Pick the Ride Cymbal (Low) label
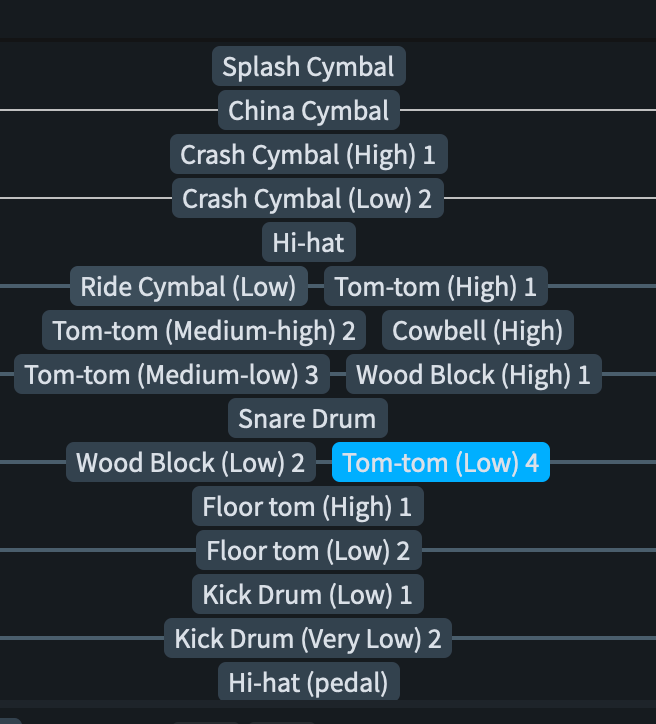This screenshot has width=656, height=724. pyautogui.click(x=188, y=287)
